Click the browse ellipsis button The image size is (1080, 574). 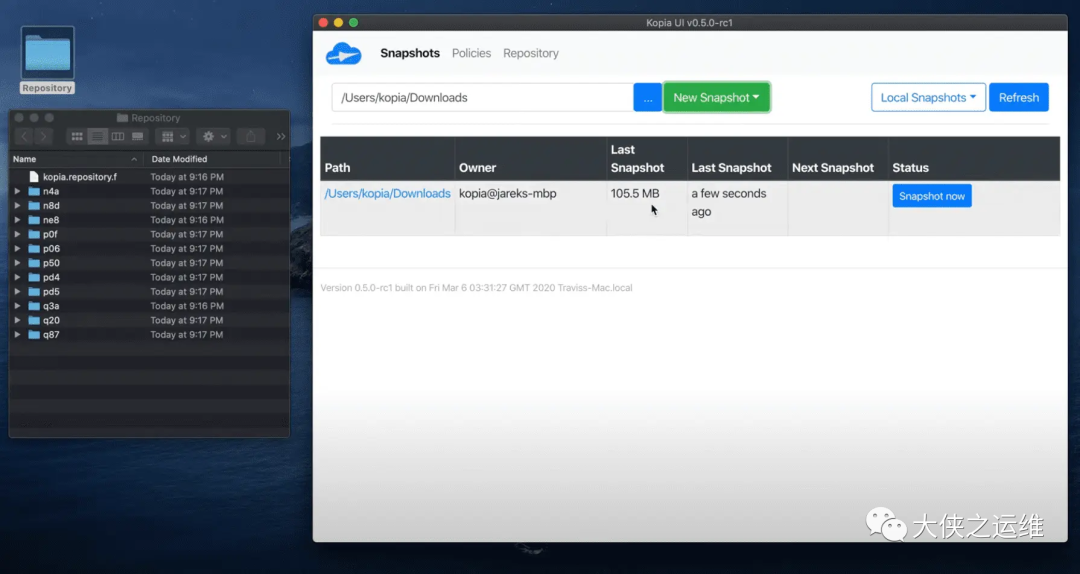[x=647, y=98]
